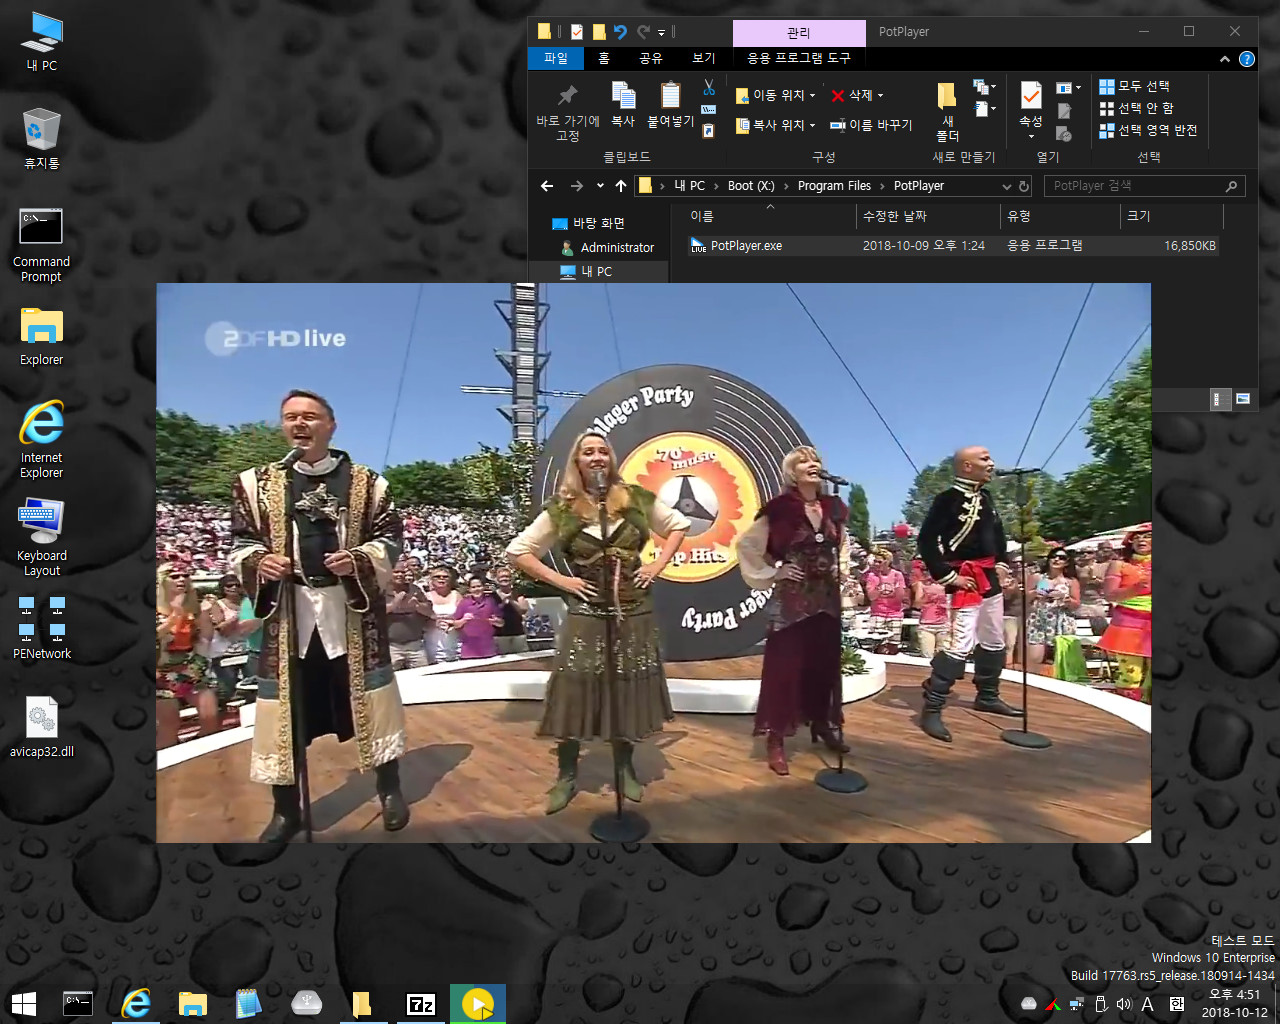
Task: Open the ribbon Open-with dropdown icon
Action: point(1069,88)
